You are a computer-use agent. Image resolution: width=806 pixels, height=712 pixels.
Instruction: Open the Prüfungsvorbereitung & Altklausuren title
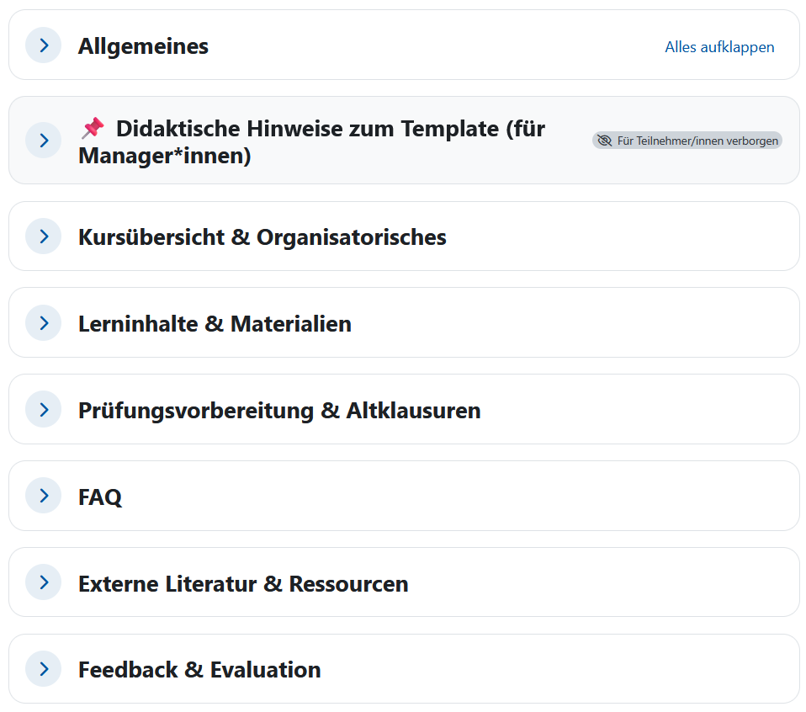[x=279, y=410]
